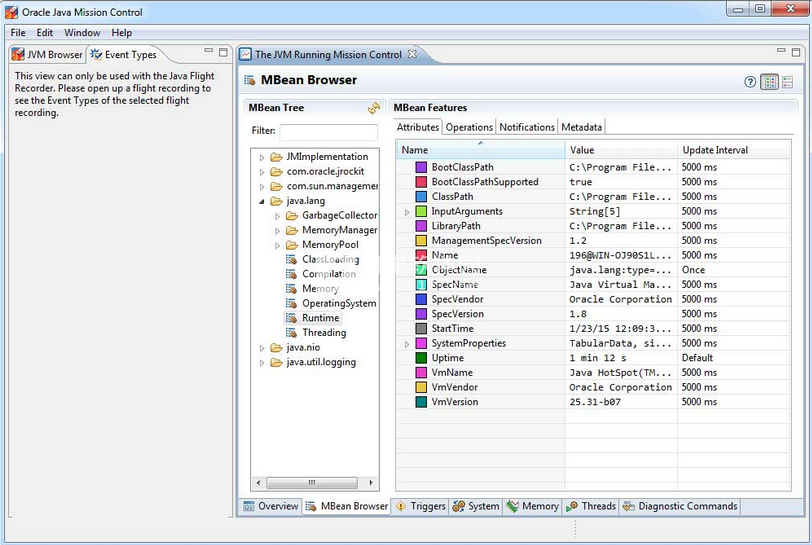Select the Runtime MBean in the tree
Screen dimensions: 812x545
coord(321,318)
